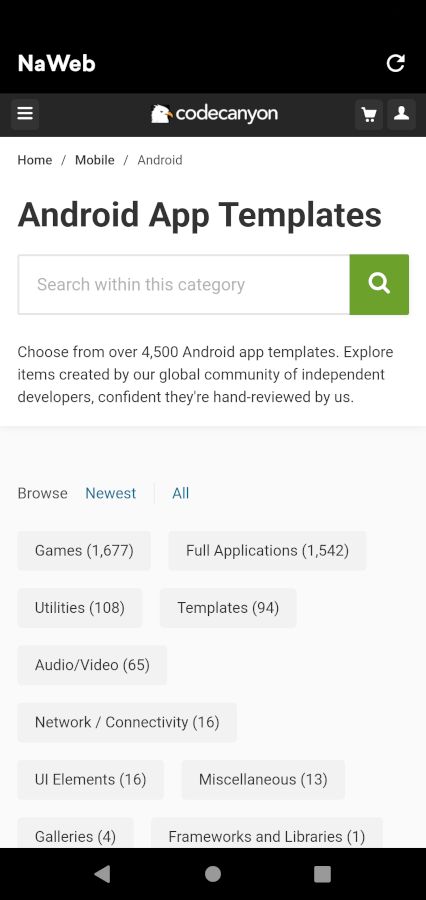Tap the NaWeb refresh icon
Viewport: 426px width, 900px height.
pos(396,63)
